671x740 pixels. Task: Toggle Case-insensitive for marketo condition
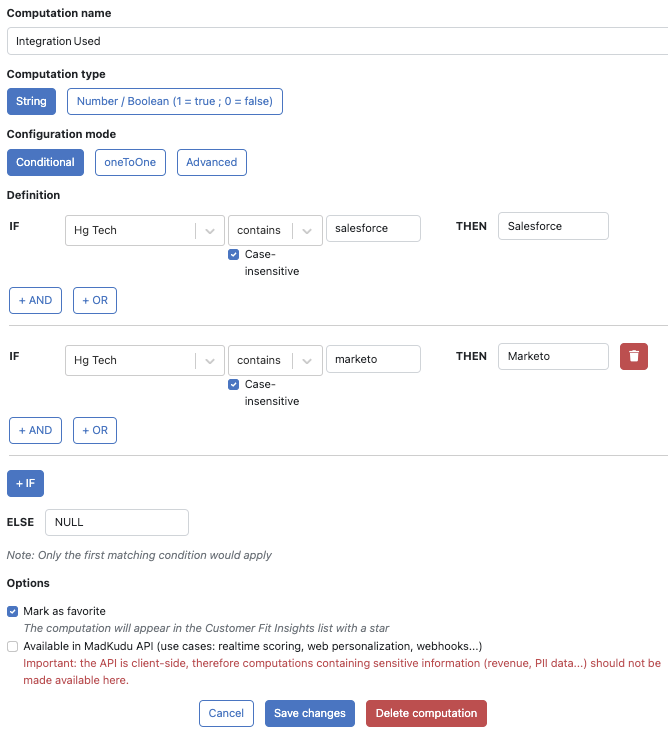click(233, 385)
